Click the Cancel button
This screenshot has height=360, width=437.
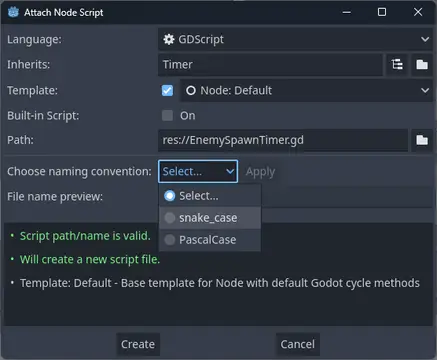(x=298, y=344)
